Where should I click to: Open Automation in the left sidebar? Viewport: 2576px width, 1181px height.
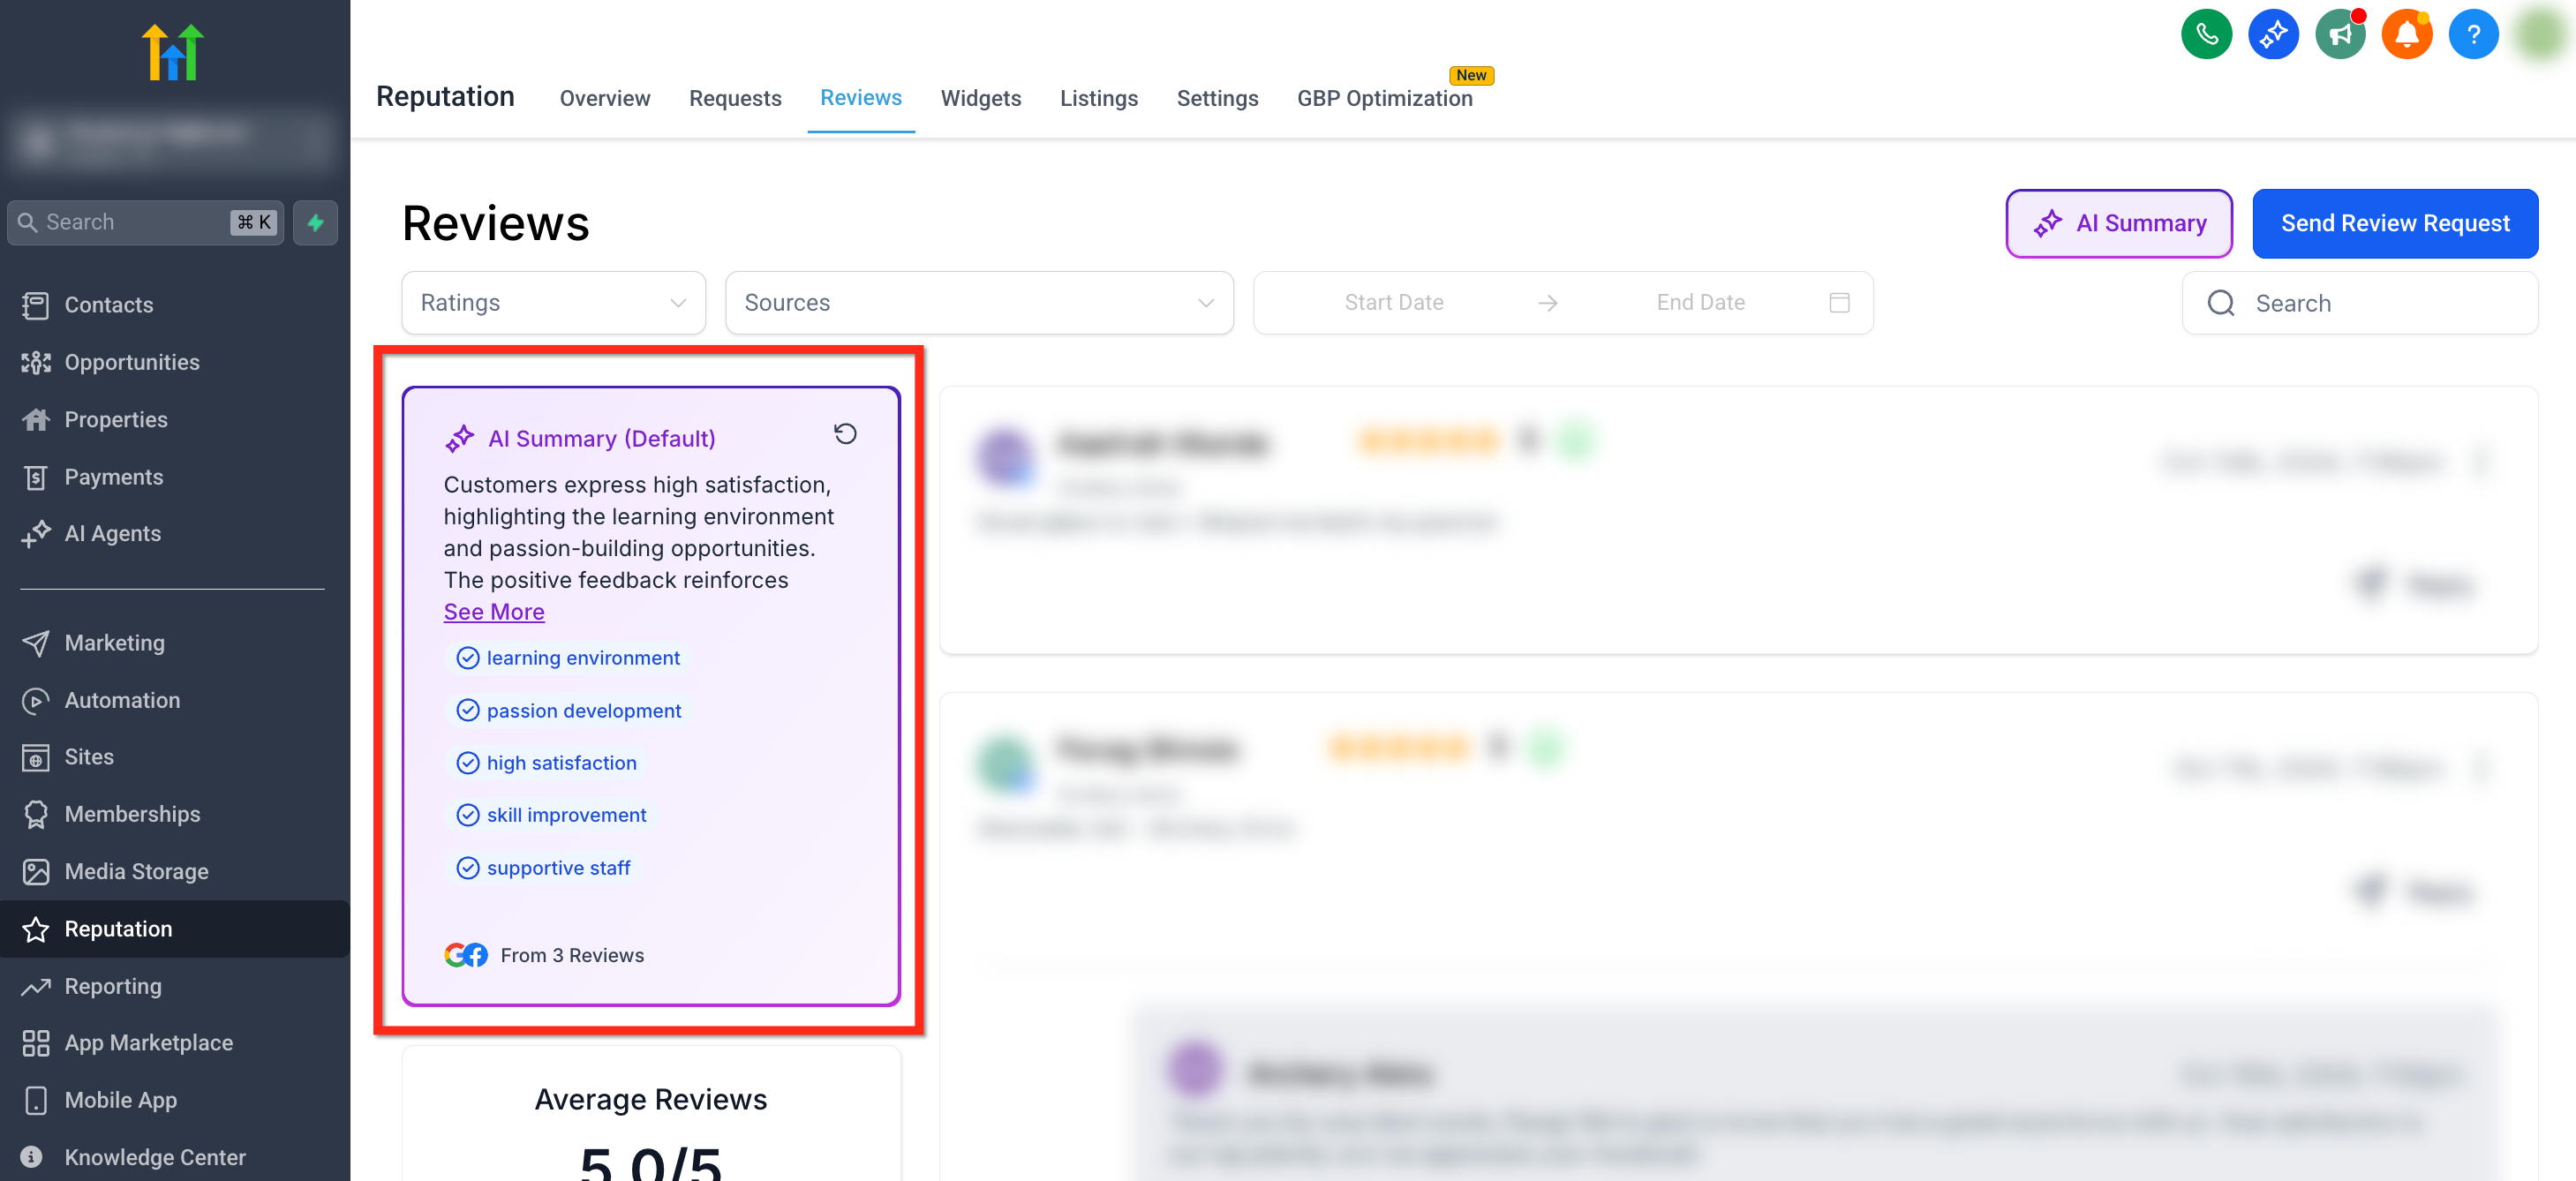122,700
